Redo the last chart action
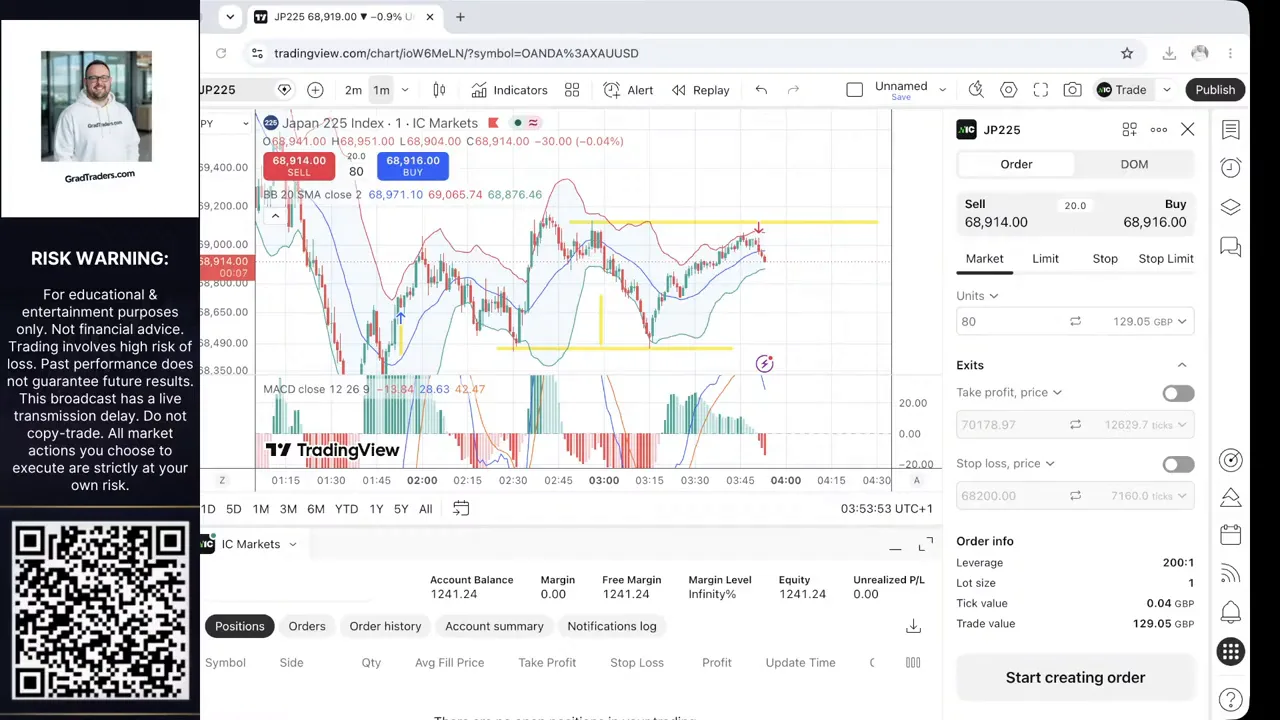 coord(793,90)
